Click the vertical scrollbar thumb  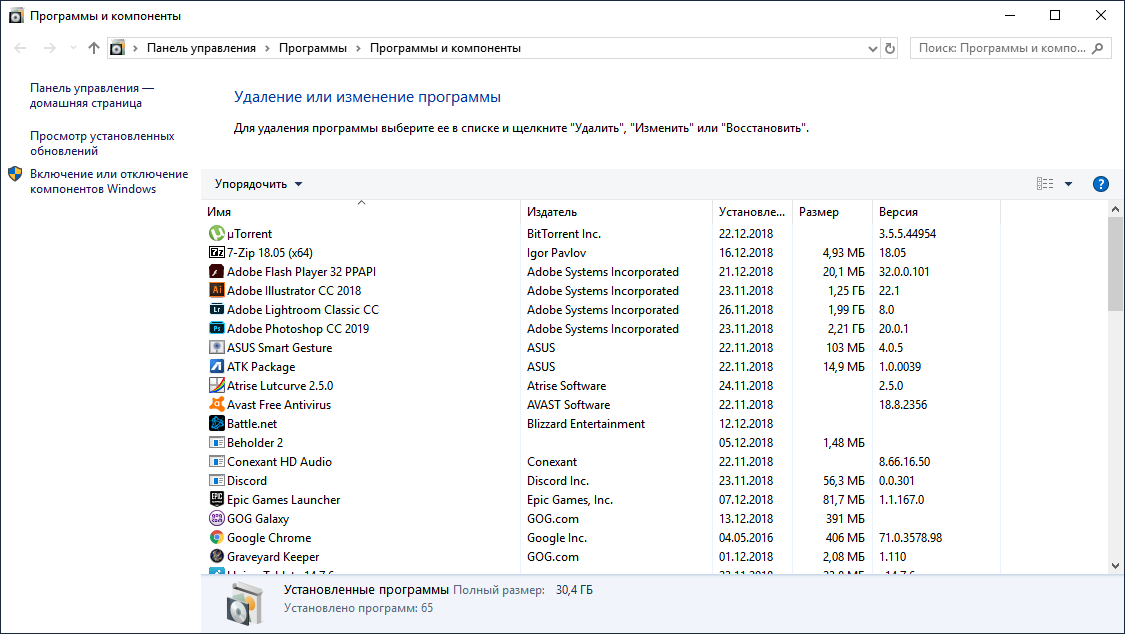click(x=1115, y=263)
